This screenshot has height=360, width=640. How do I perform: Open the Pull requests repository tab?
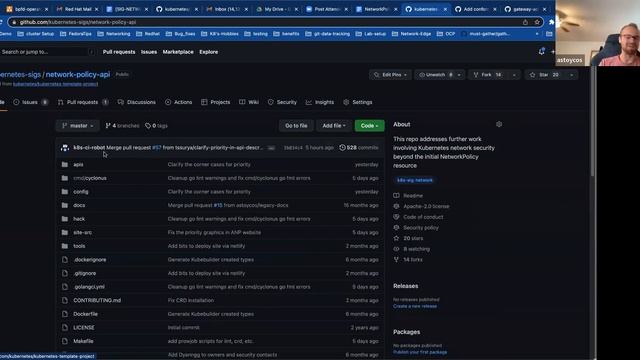[x=83, y=102]
